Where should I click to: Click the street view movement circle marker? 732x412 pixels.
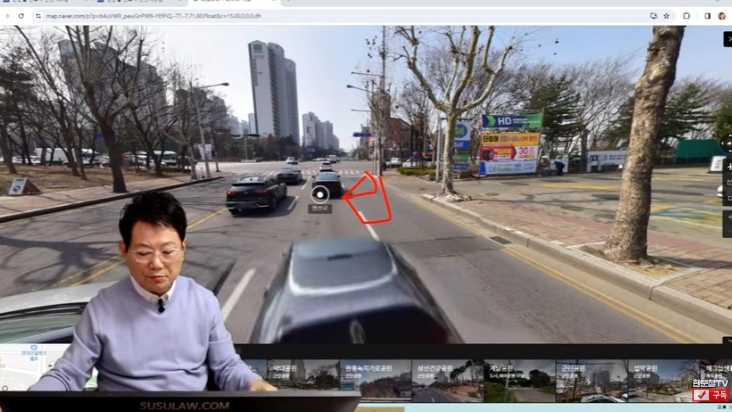(x=320, y=194)
